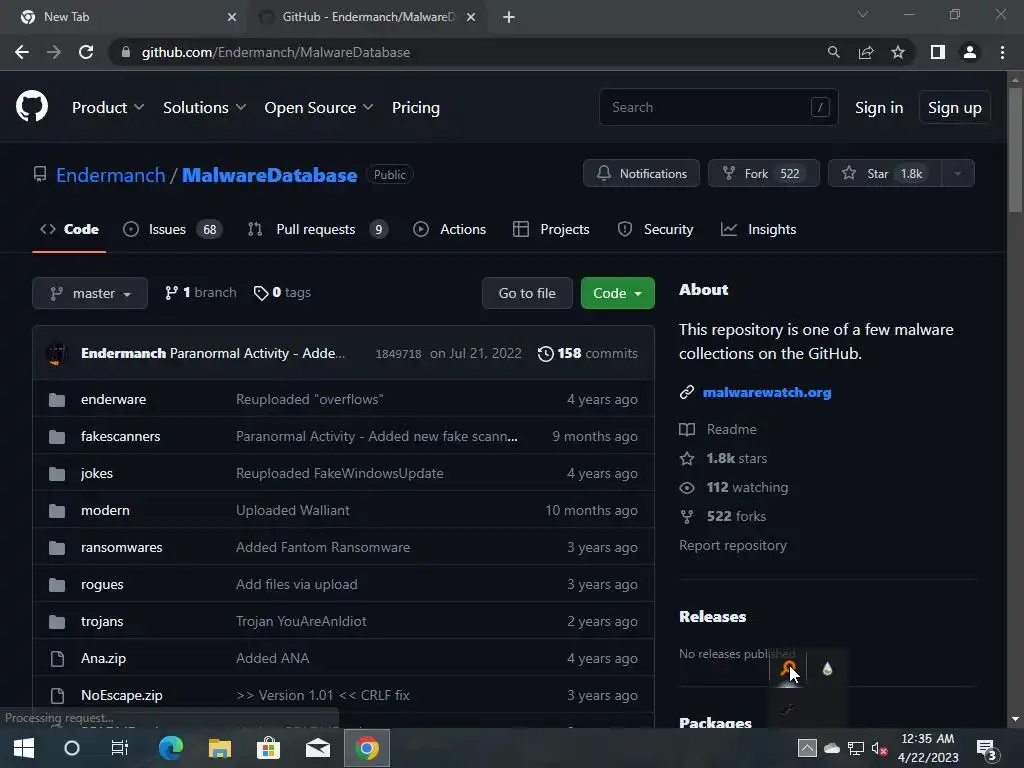Open the Issues tab
Viewport: 1024px width, 768px height.
click(x=172, y=229)
